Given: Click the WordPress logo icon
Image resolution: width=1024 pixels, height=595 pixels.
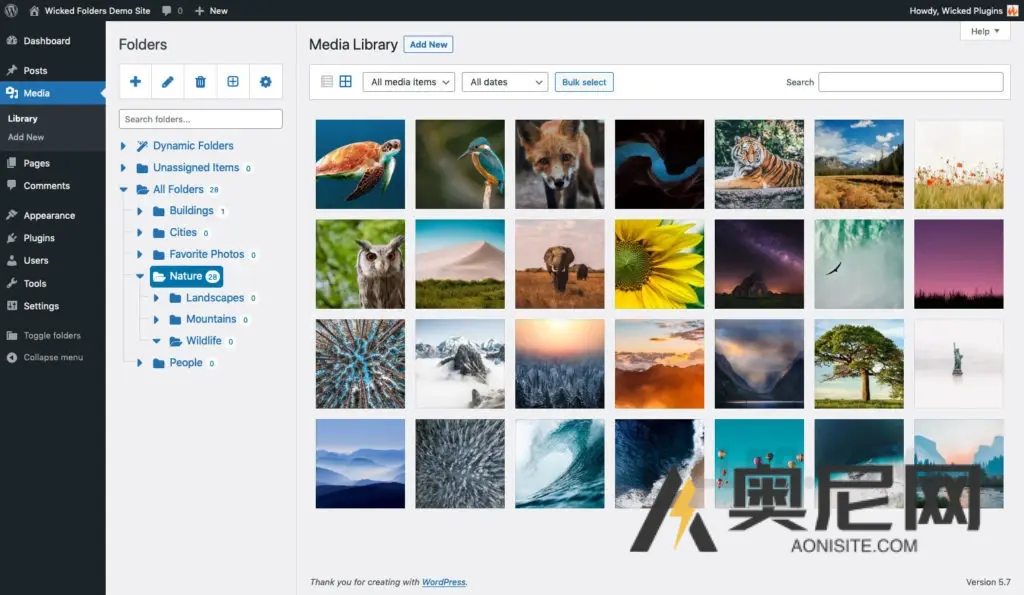Looking at the screenshot, I should [x=12, y=10].
